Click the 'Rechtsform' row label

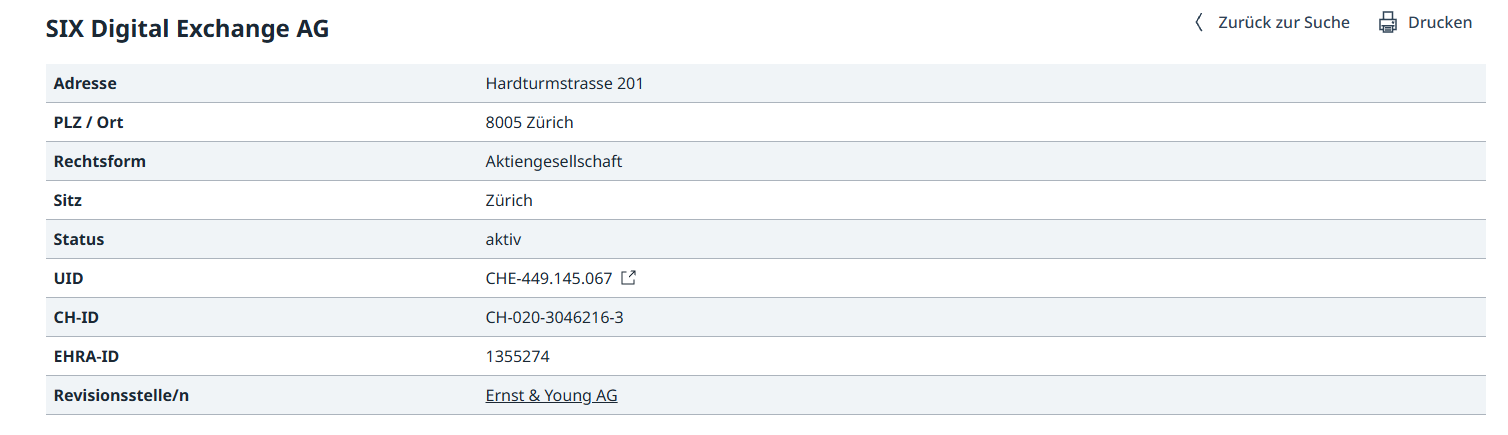tap(99, 161)
